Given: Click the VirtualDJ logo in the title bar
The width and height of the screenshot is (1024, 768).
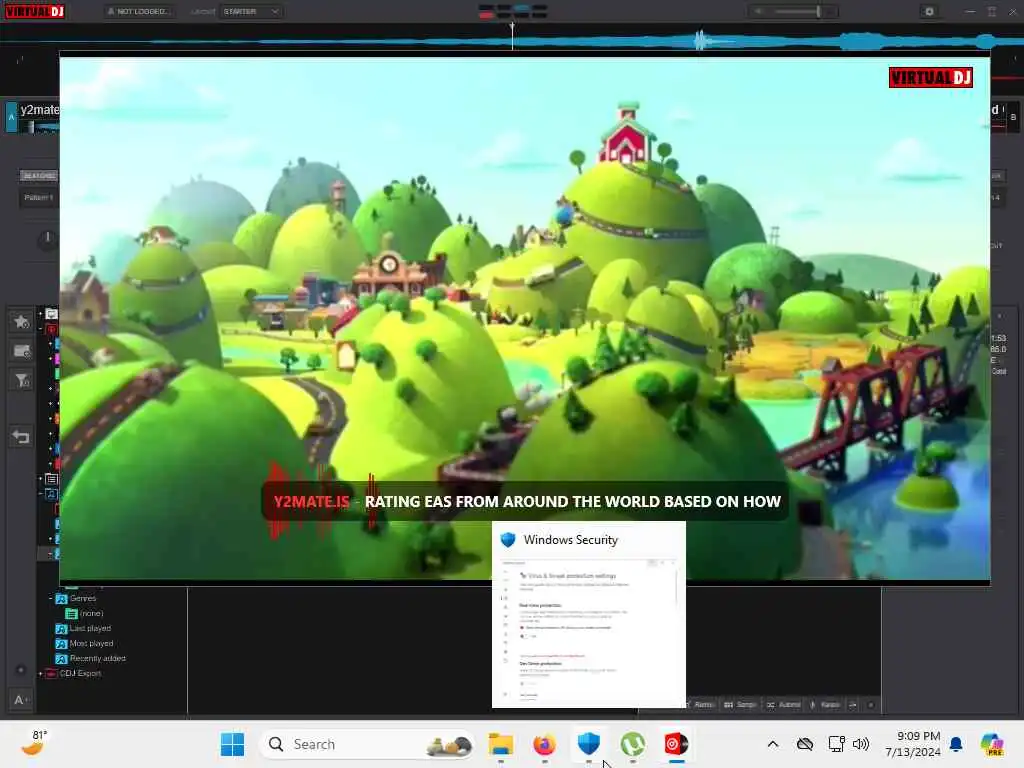Looking at the screenshot, I should [35, 11].
